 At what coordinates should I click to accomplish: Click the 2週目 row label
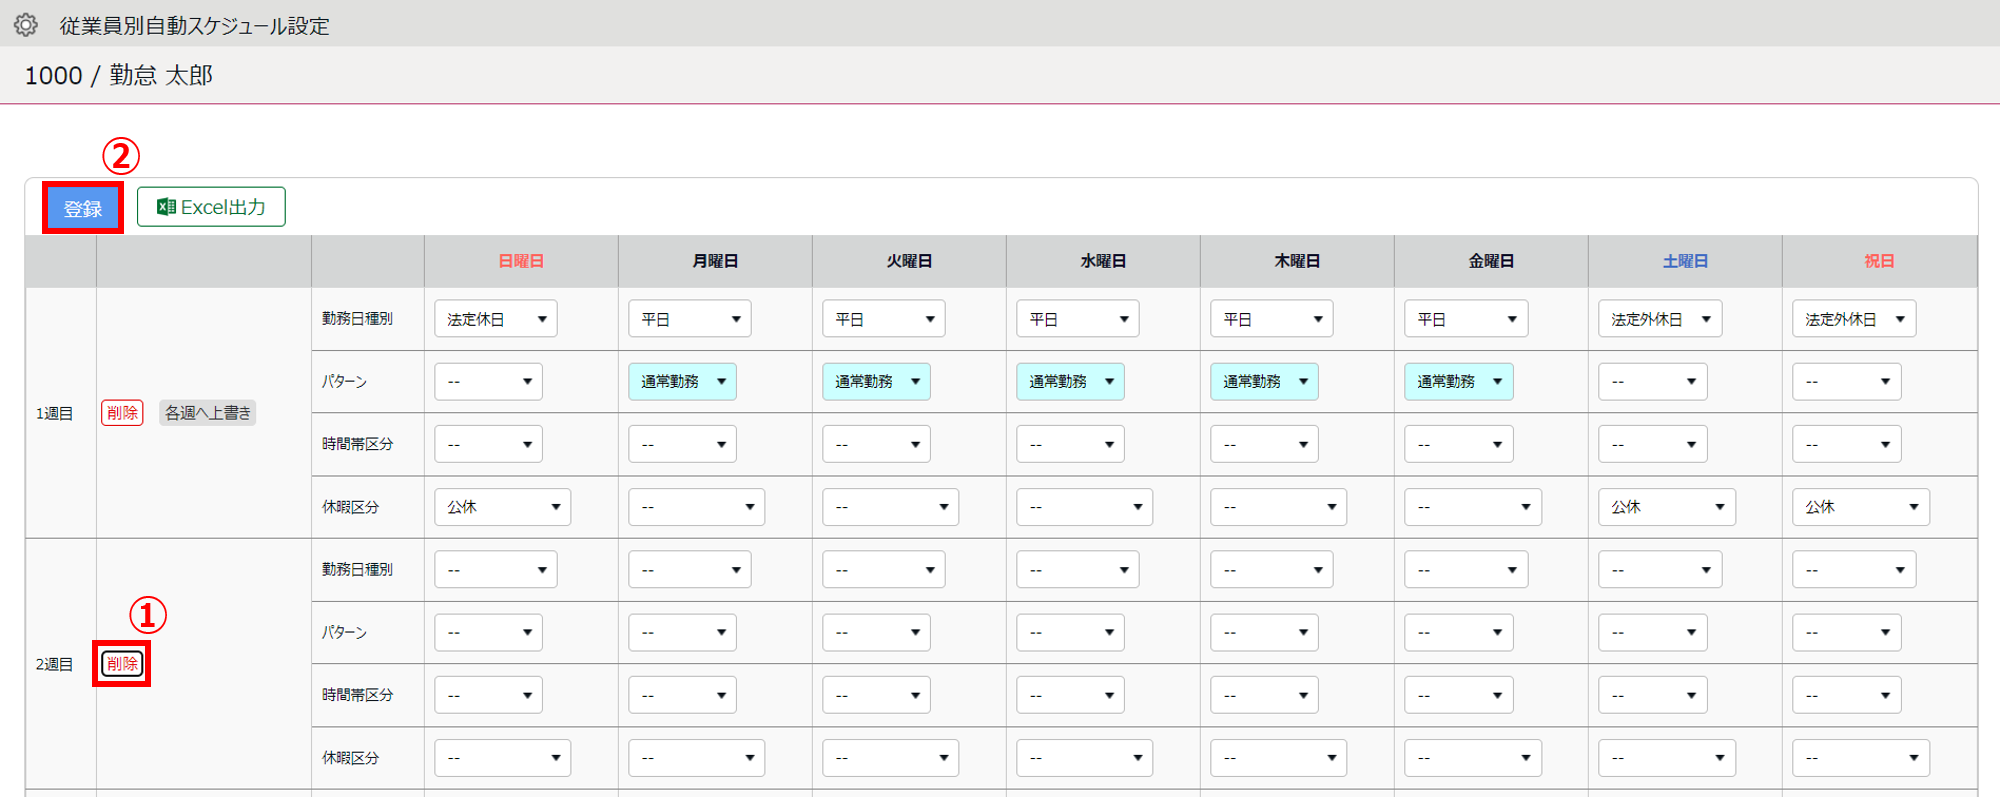(55, 664)
